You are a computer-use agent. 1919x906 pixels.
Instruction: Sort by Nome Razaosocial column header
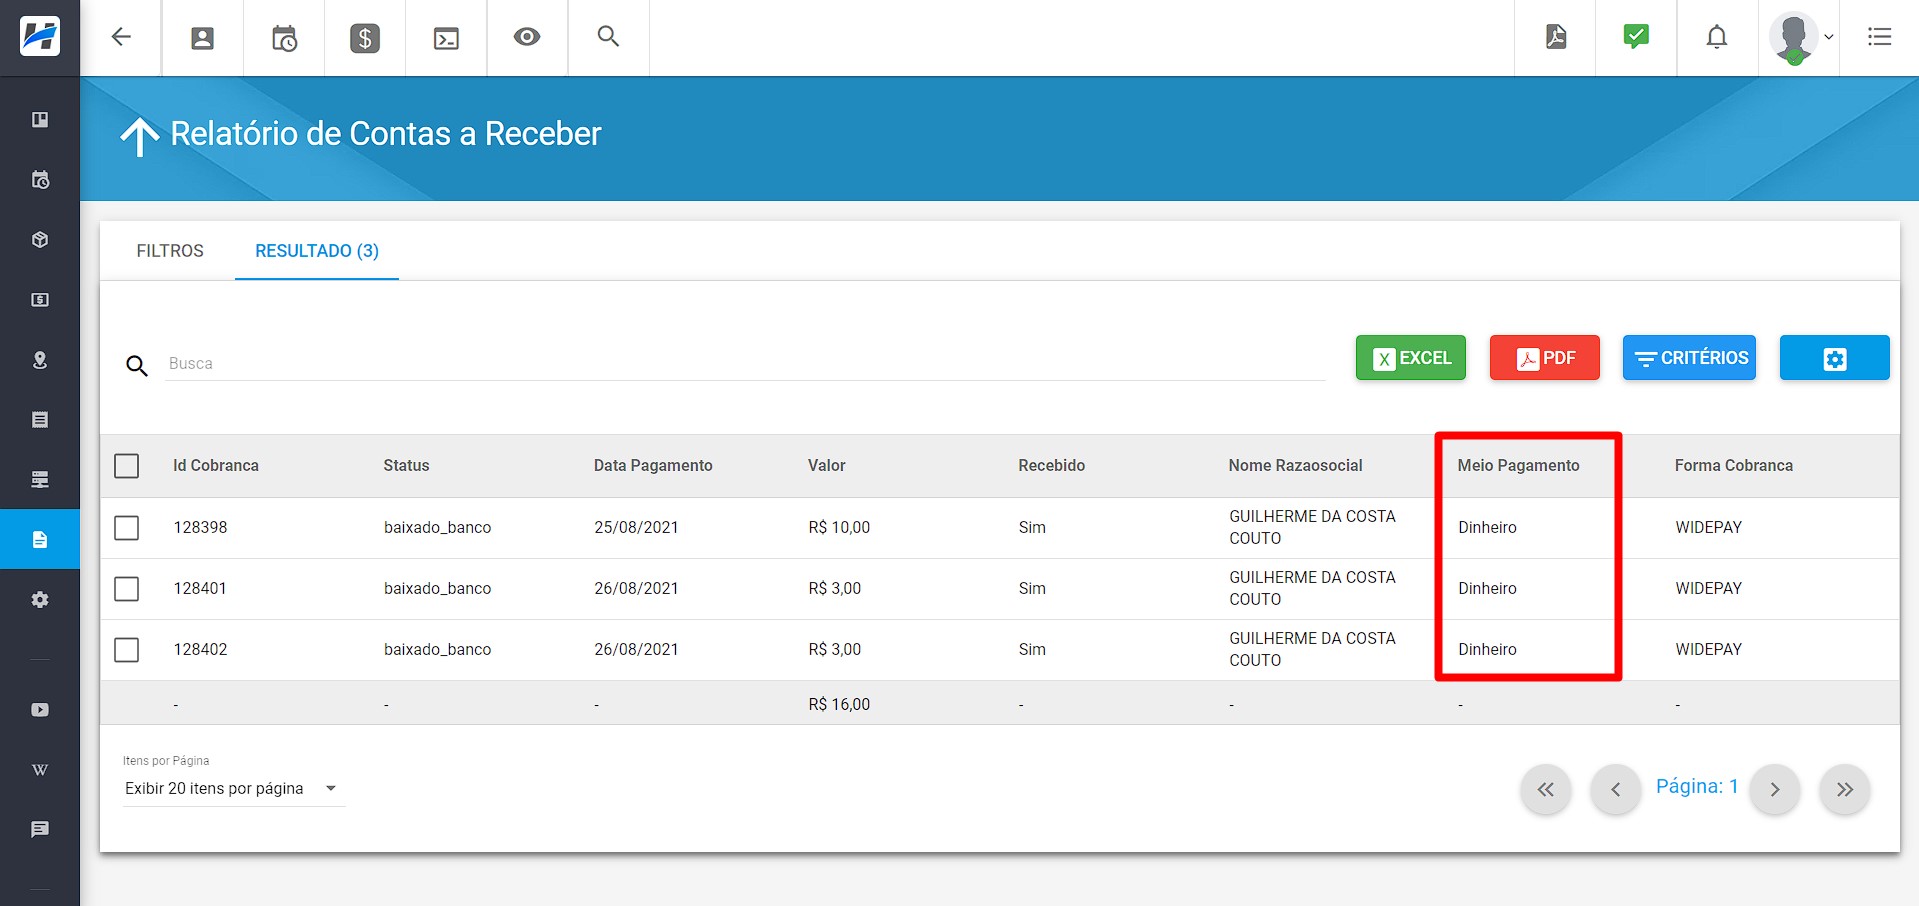coord(1295,466)
